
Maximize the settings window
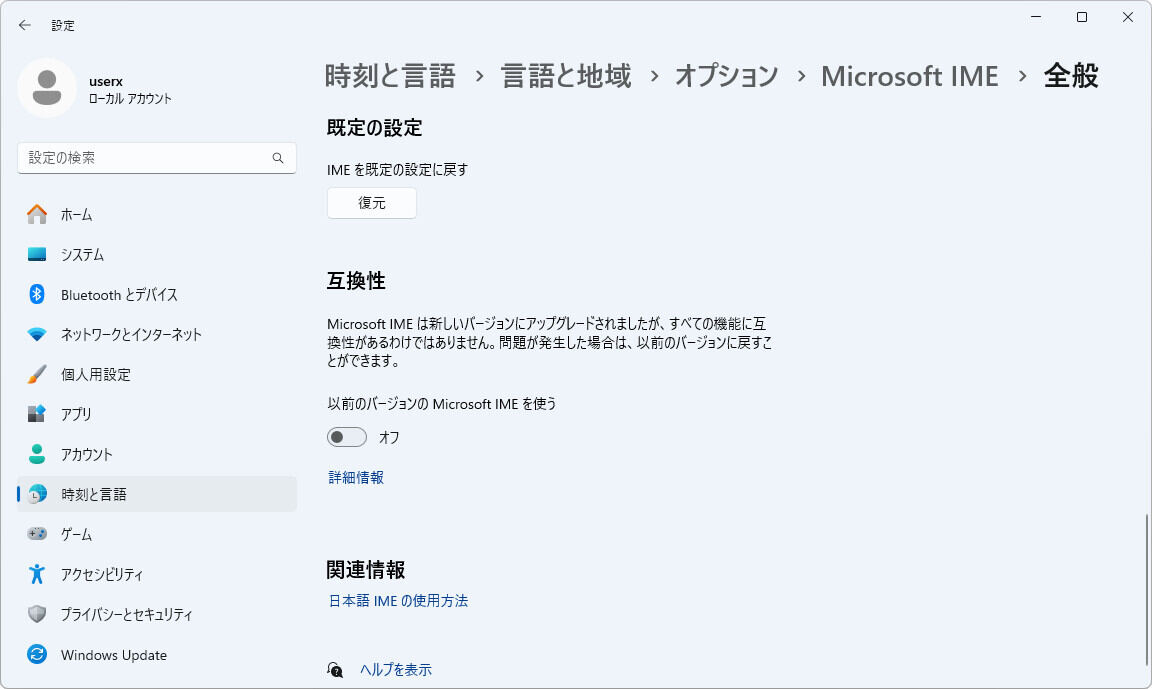click(1081, 17)
